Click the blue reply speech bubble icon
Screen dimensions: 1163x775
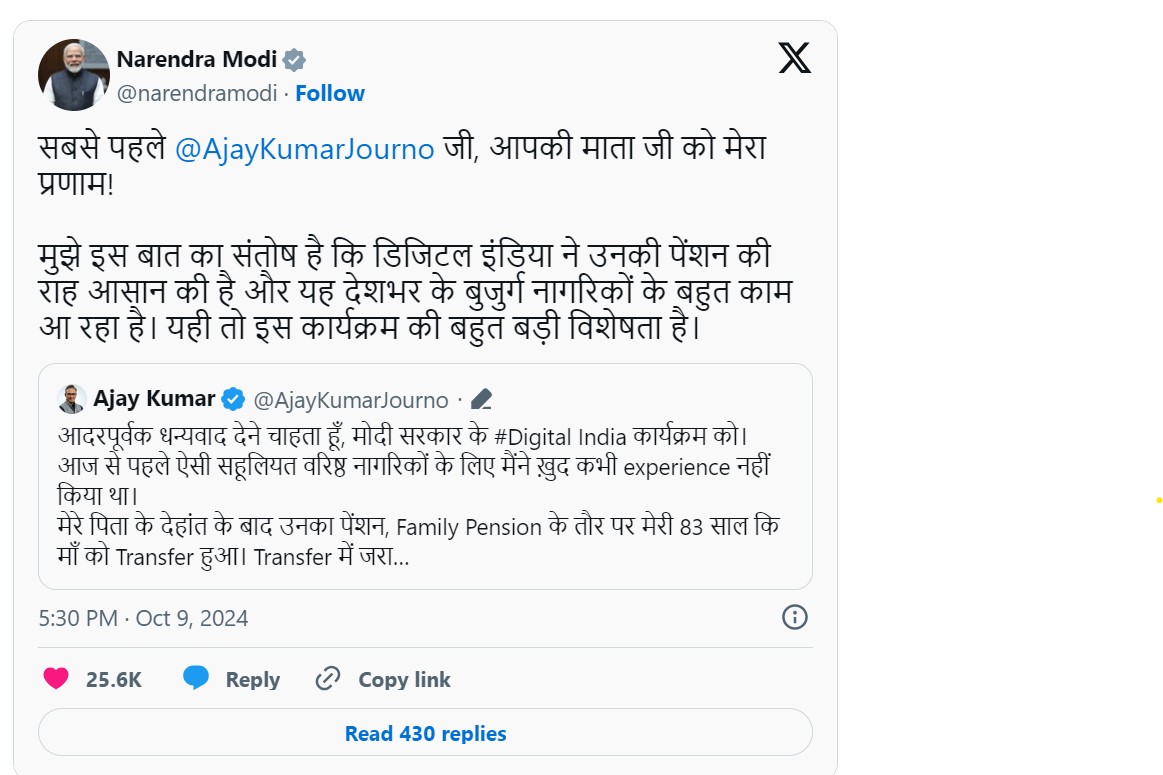[x=196, y=679]
